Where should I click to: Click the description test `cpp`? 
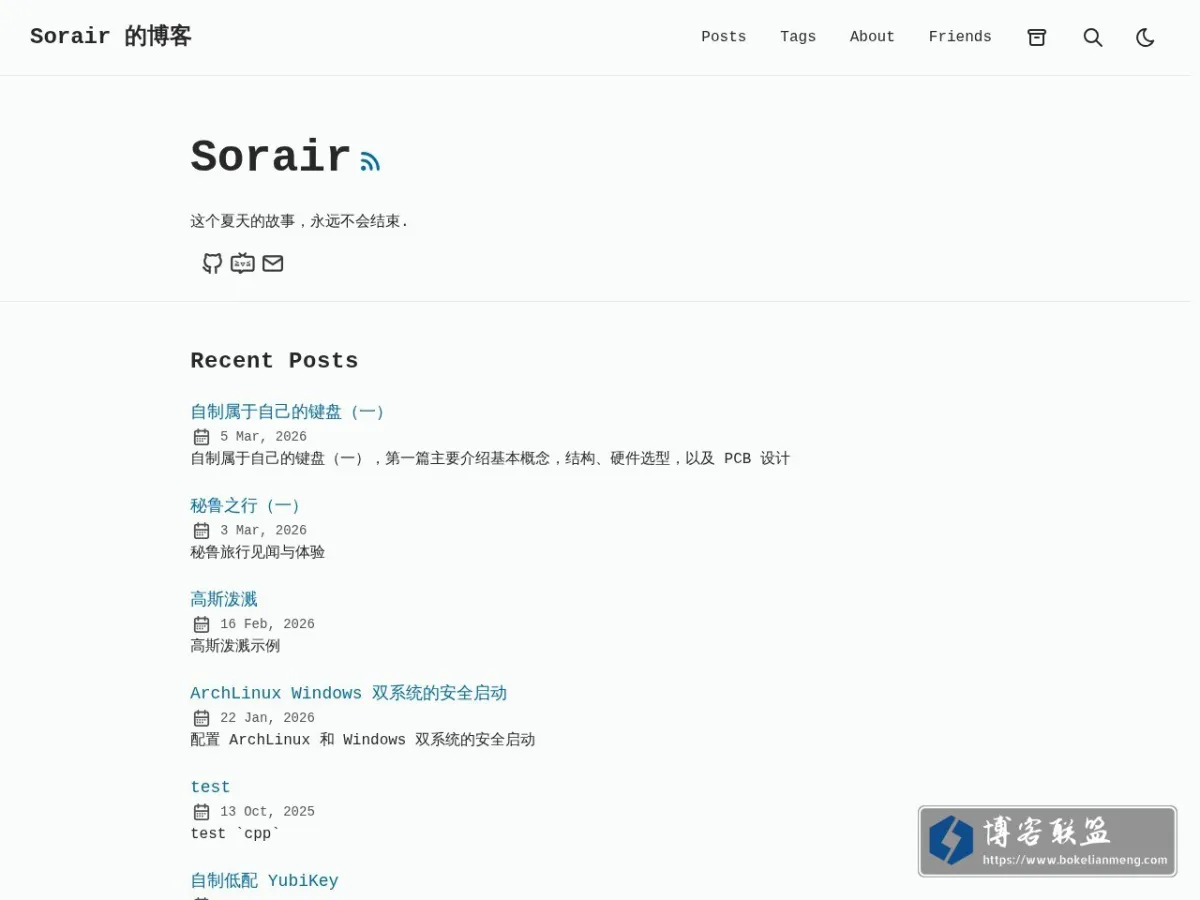point(235,834)
